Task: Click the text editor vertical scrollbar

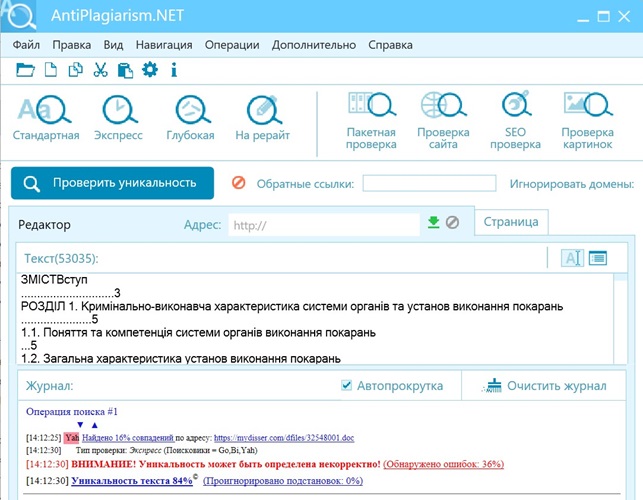Action: [620, 318]
